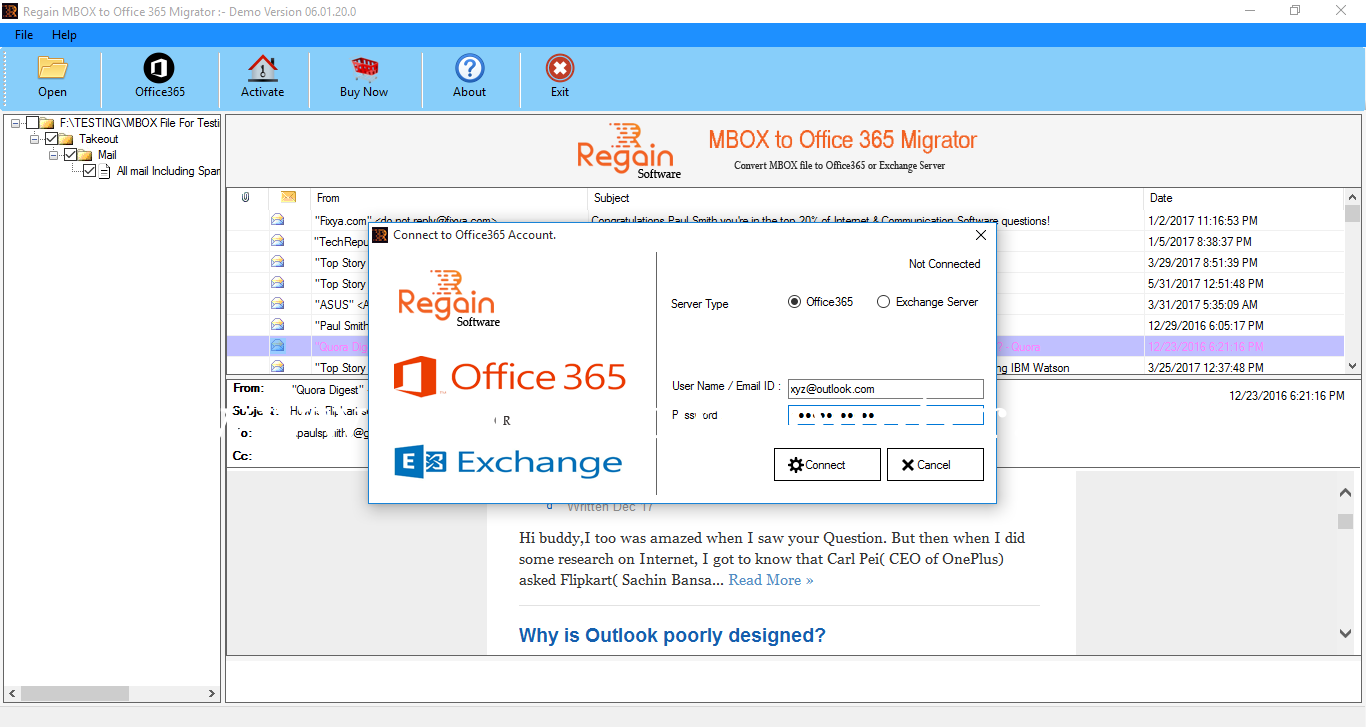Select the email dated 3/29/2017 8:51:39 PM

pos(1203,262)
